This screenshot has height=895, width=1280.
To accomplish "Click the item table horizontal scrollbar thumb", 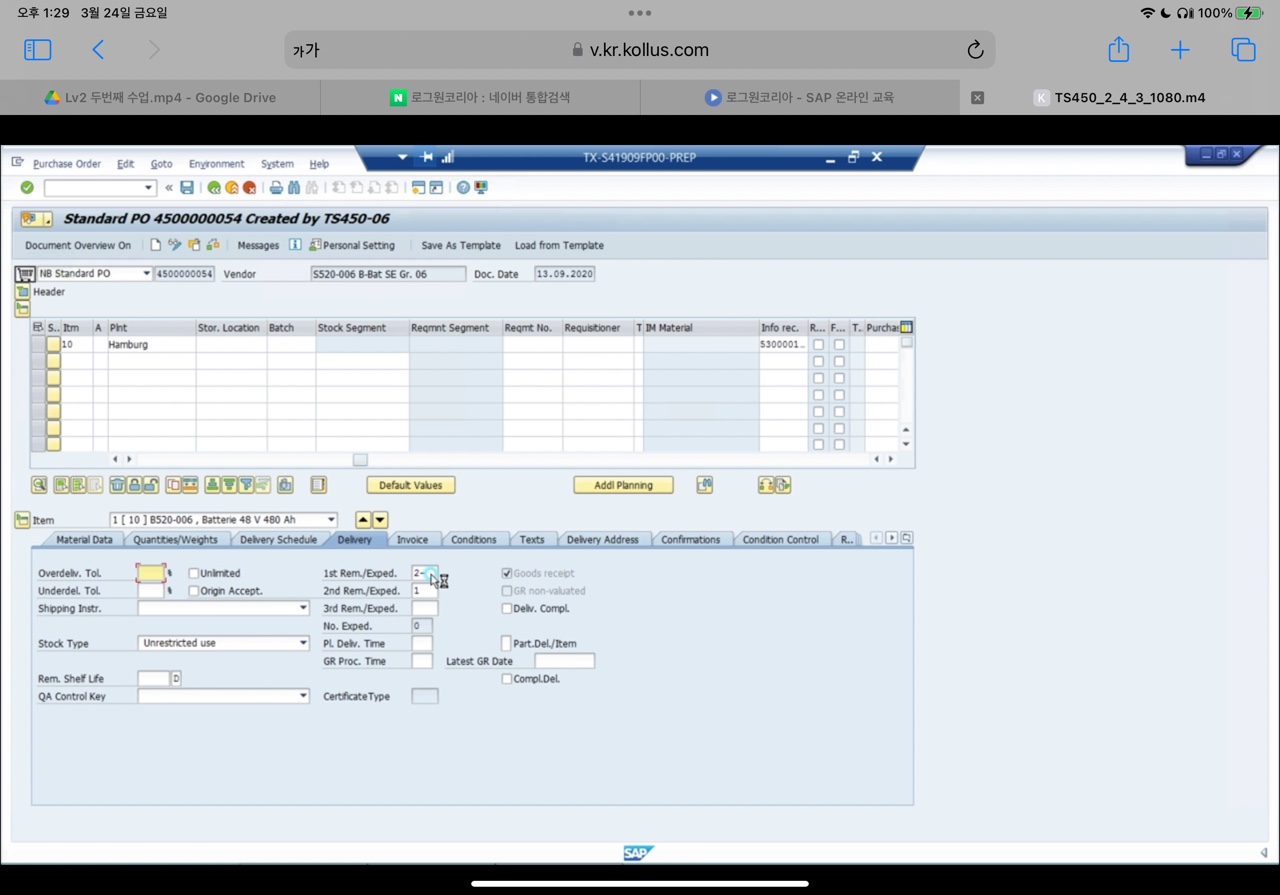I will coord(360,459).
